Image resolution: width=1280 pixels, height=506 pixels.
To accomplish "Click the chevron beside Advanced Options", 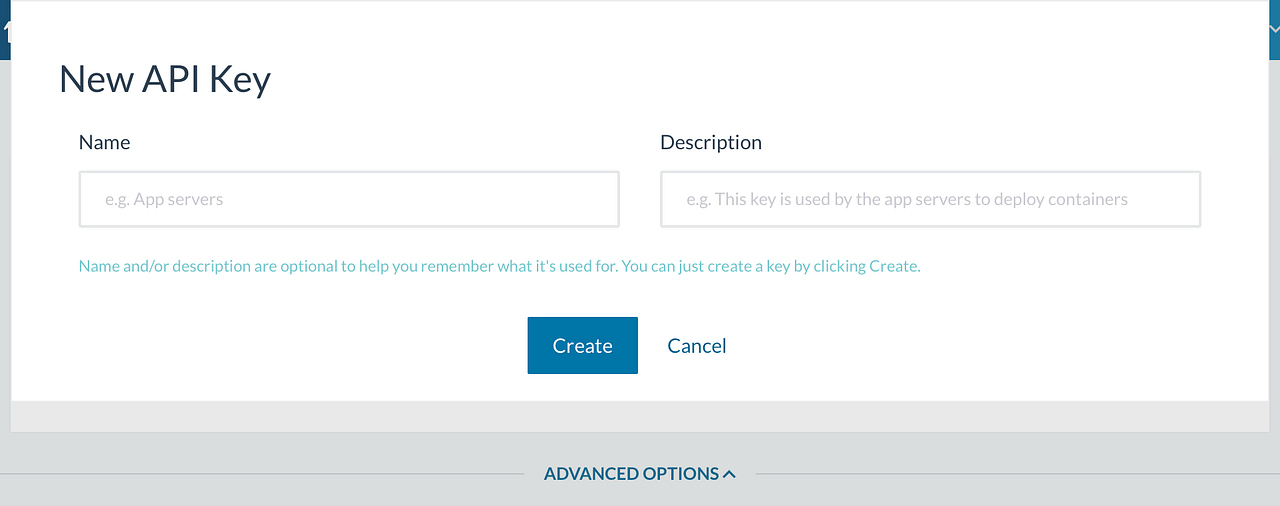I will pyautogui.click(x=729, y=473).
